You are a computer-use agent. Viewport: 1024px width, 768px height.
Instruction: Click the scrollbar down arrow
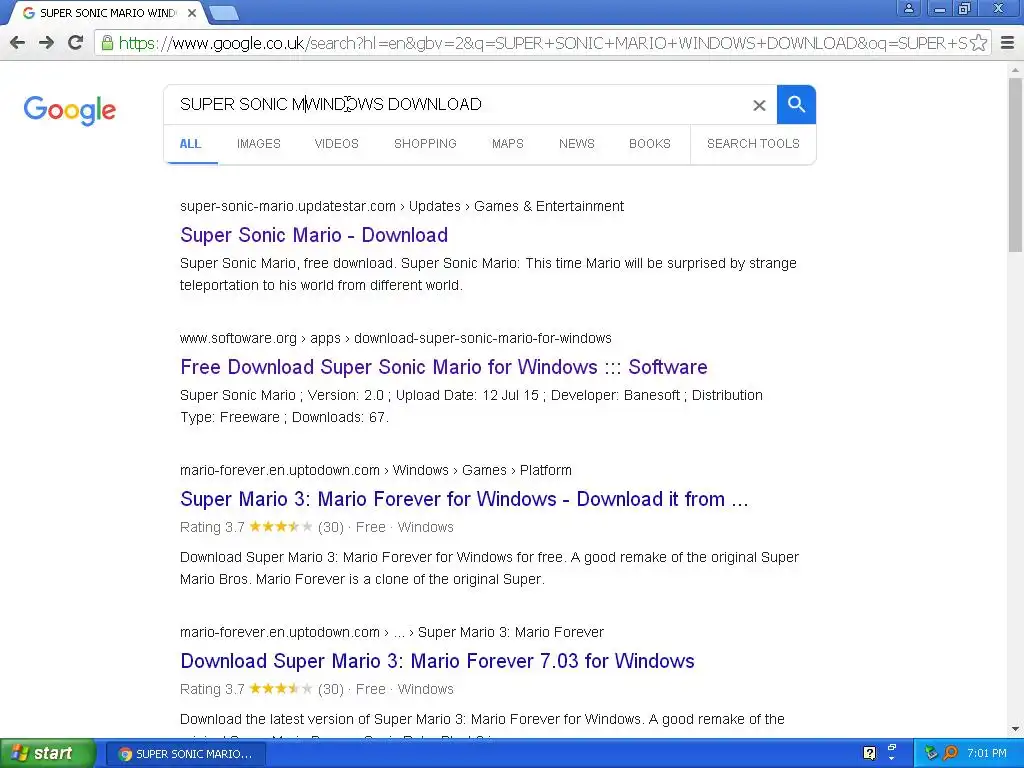tap(1016, 729)
